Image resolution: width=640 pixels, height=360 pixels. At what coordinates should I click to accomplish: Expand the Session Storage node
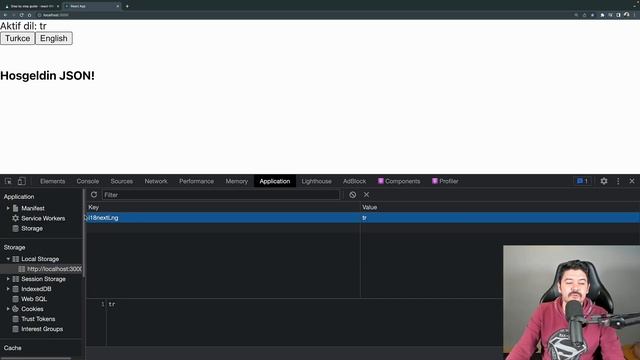tap(8, 279)
